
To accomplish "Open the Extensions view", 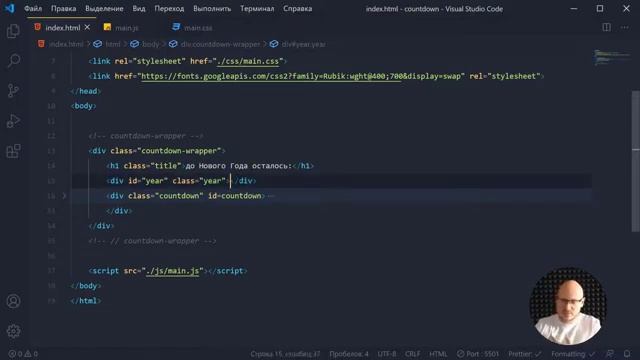I will [13, 151].
